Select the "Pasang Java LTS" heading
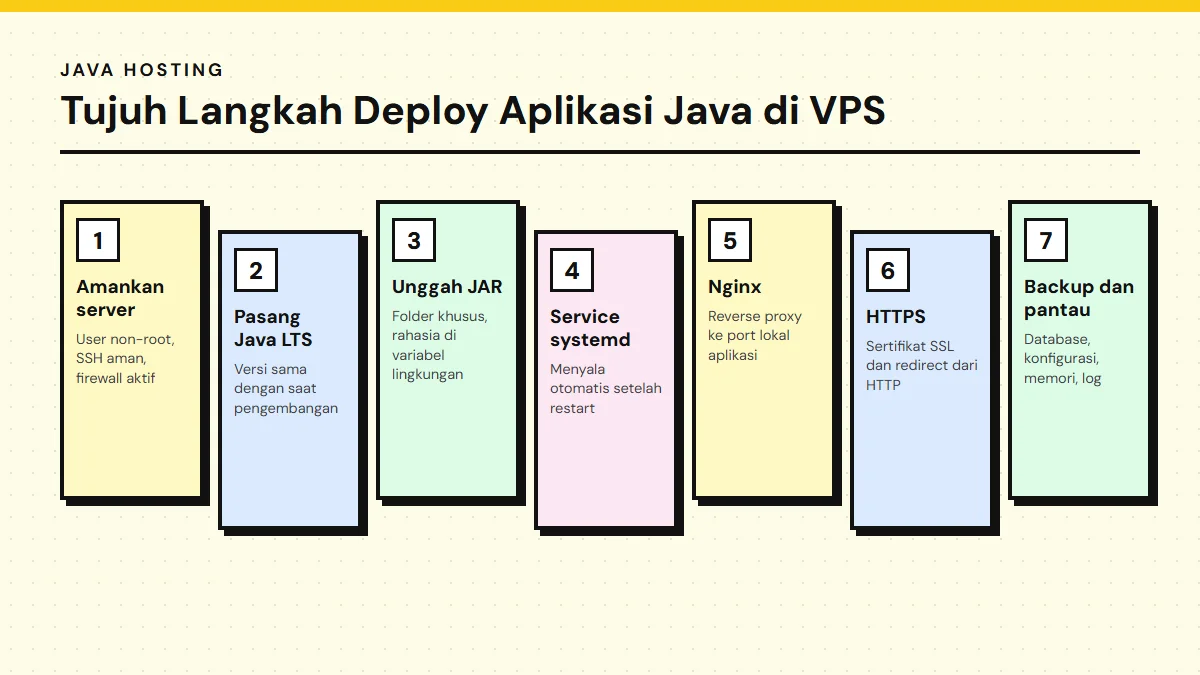 pos(273,328)
